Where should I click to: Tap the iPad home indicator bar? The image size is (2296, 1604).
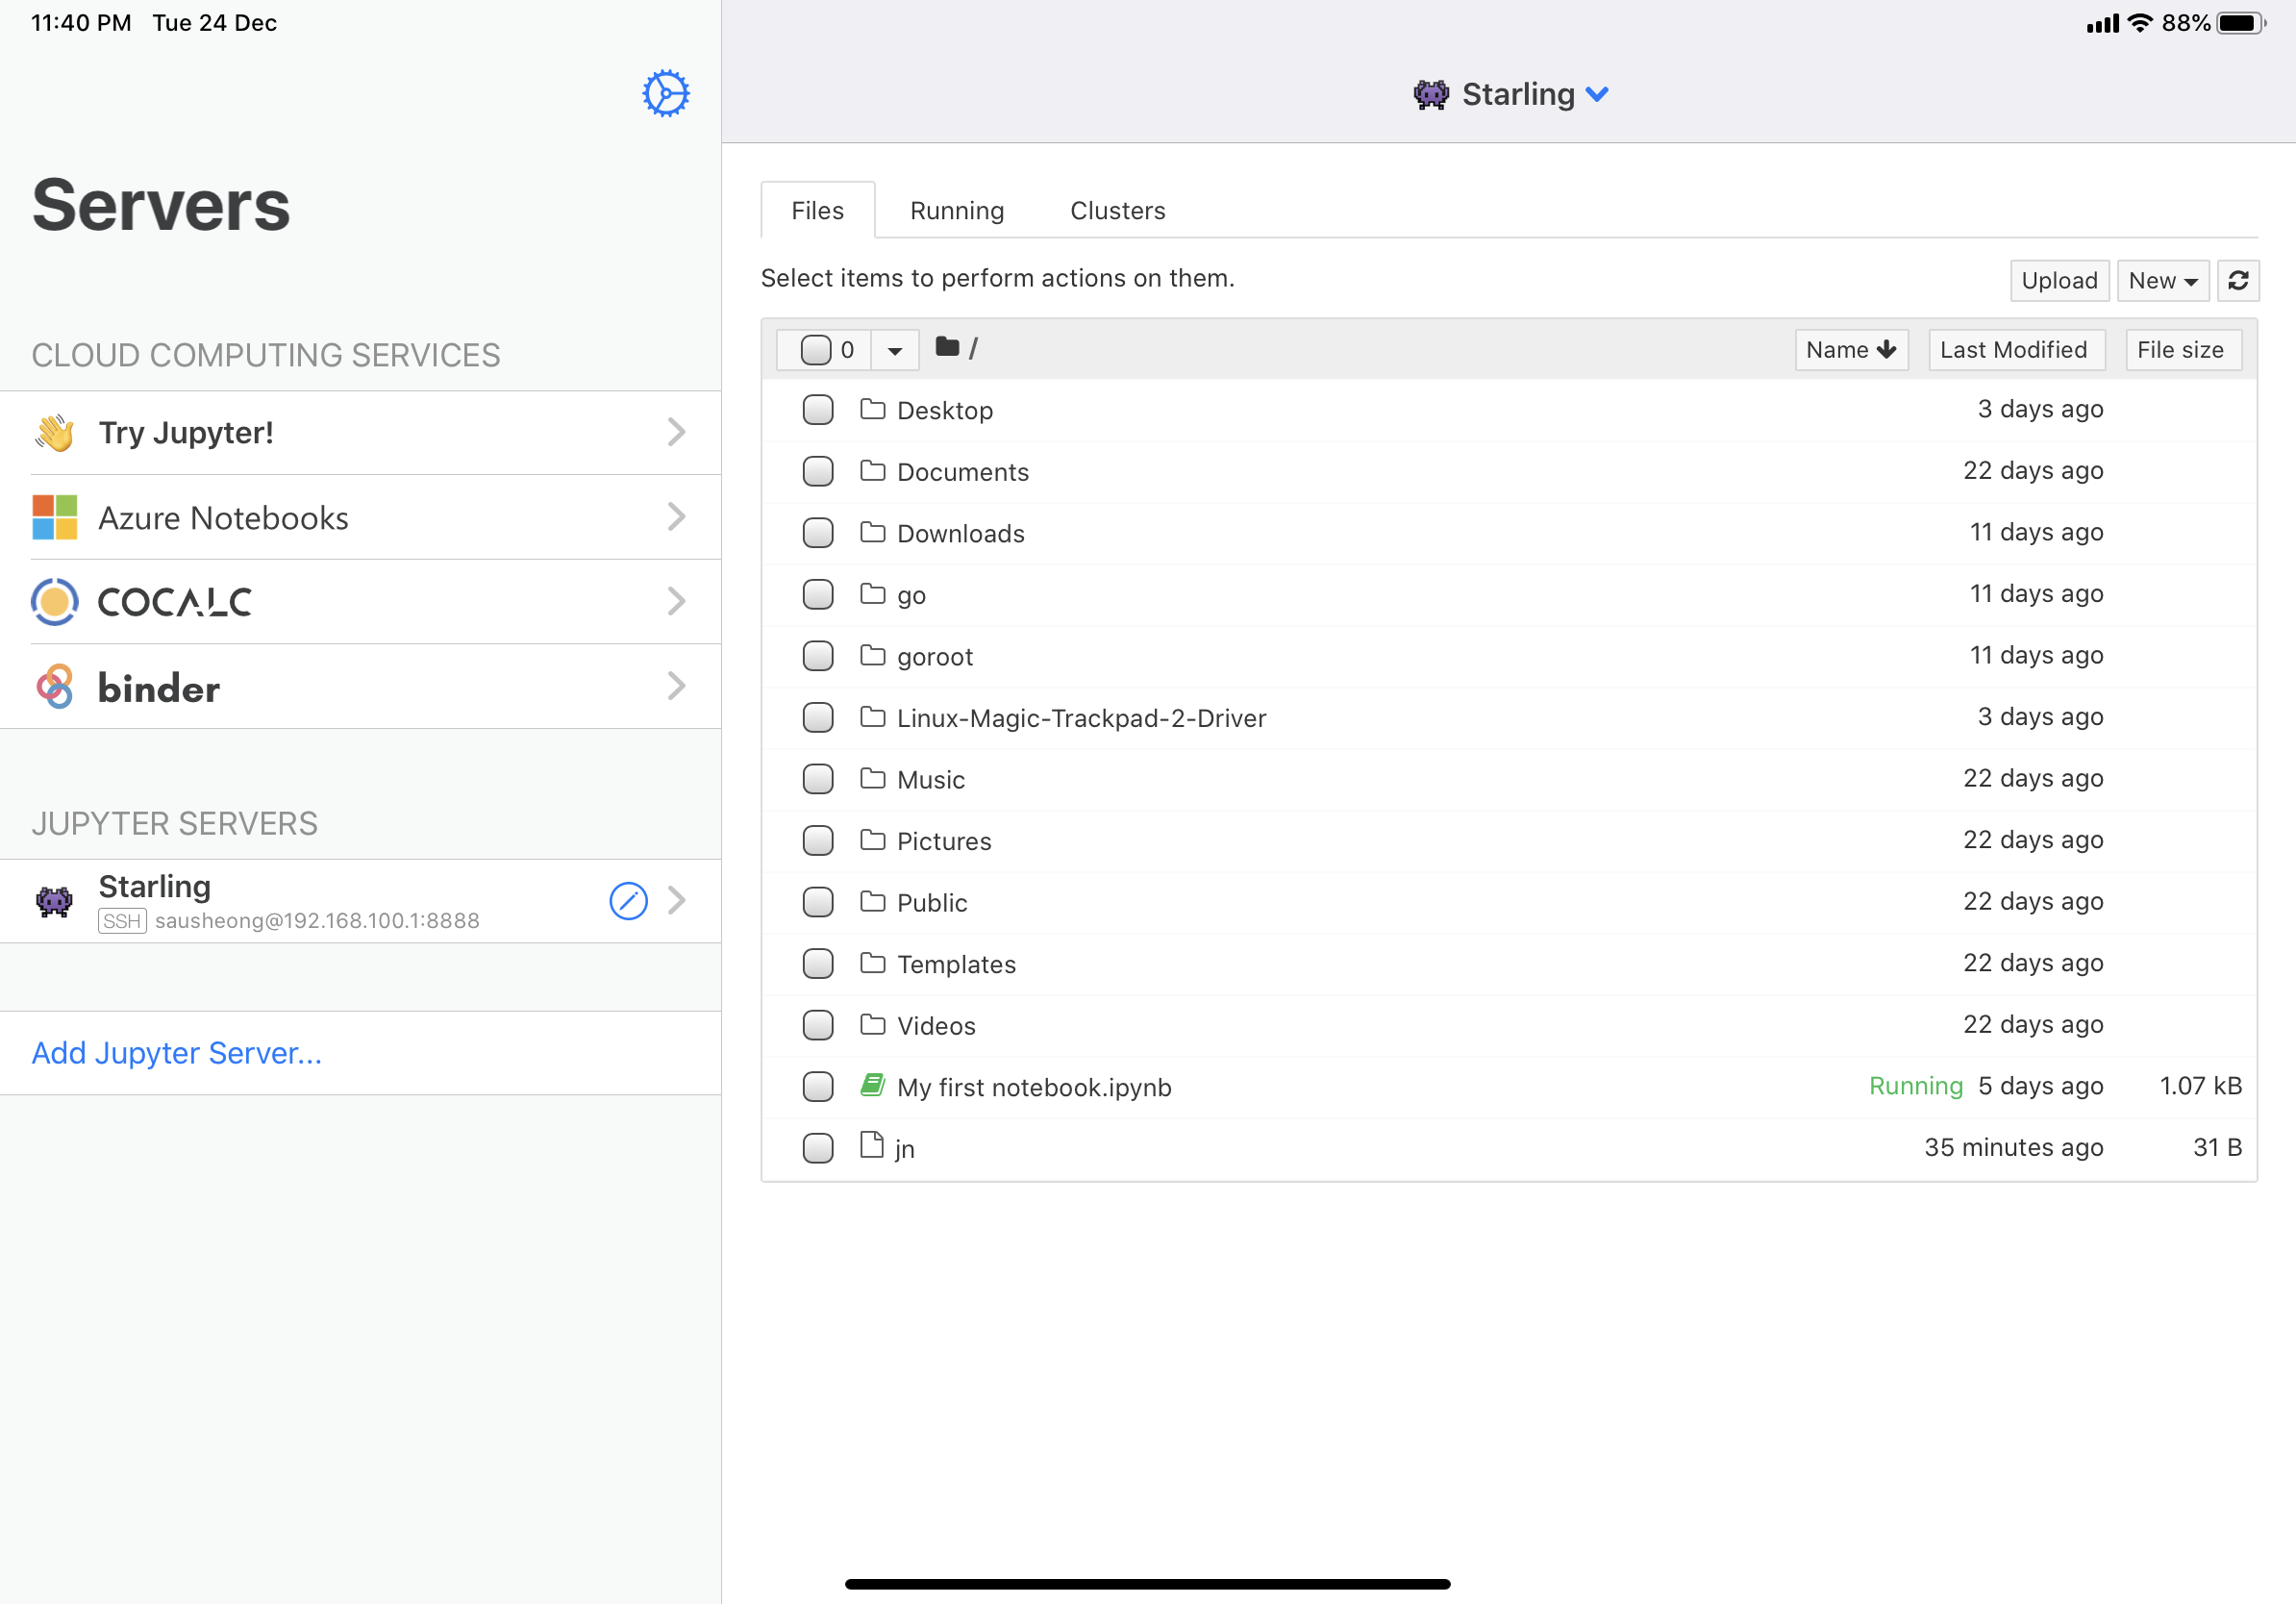click(1147, 1584)
